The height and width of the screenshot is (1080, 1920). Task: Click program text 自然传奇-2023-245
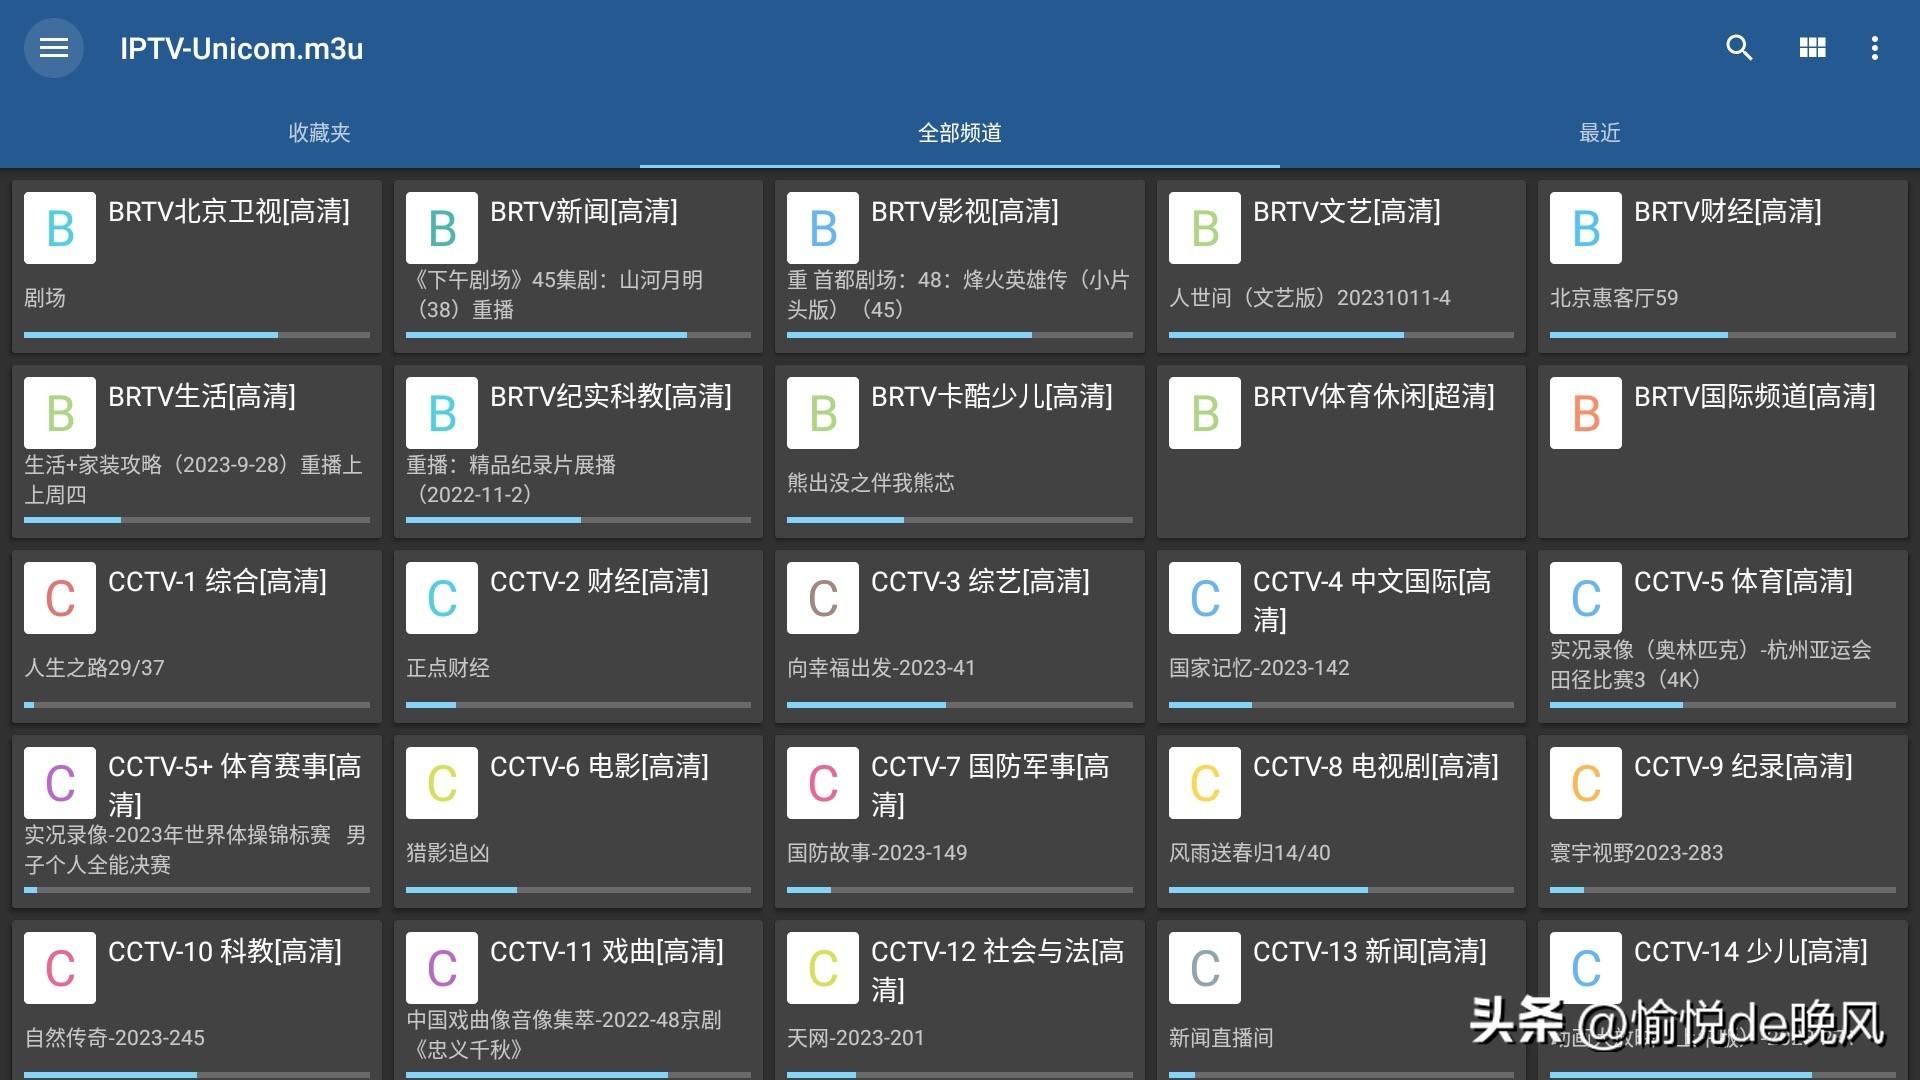coord(115,1038)
